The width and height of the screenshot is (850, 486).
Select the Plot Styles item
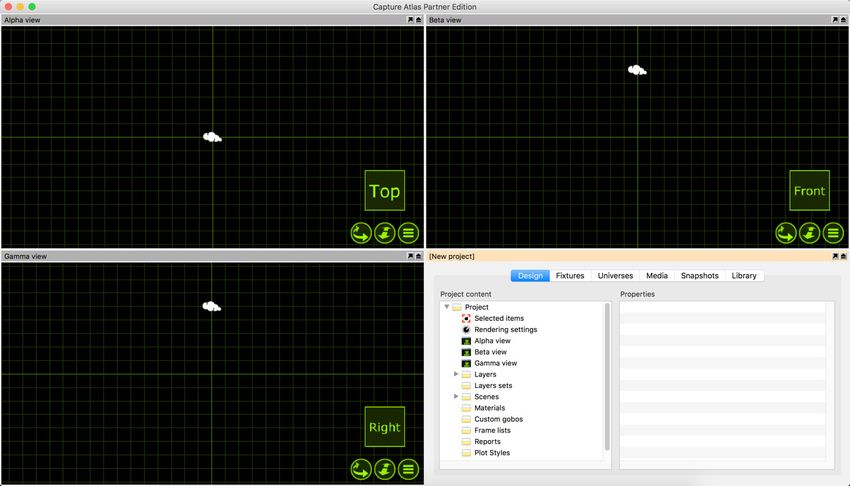pyautogui.click(x=491, y=453)
